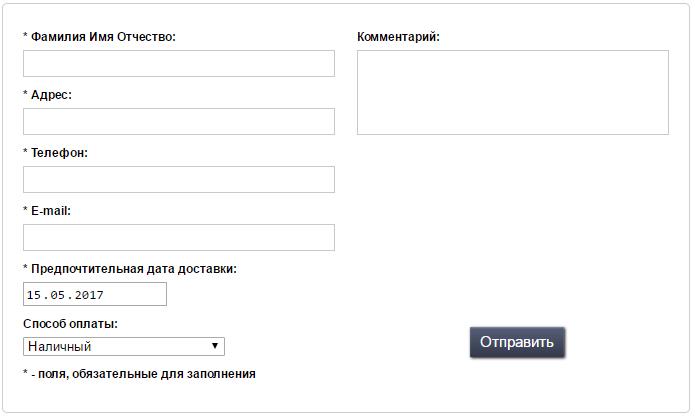
Task: Click into the E-mail field
Action: [x=179, y=238]
